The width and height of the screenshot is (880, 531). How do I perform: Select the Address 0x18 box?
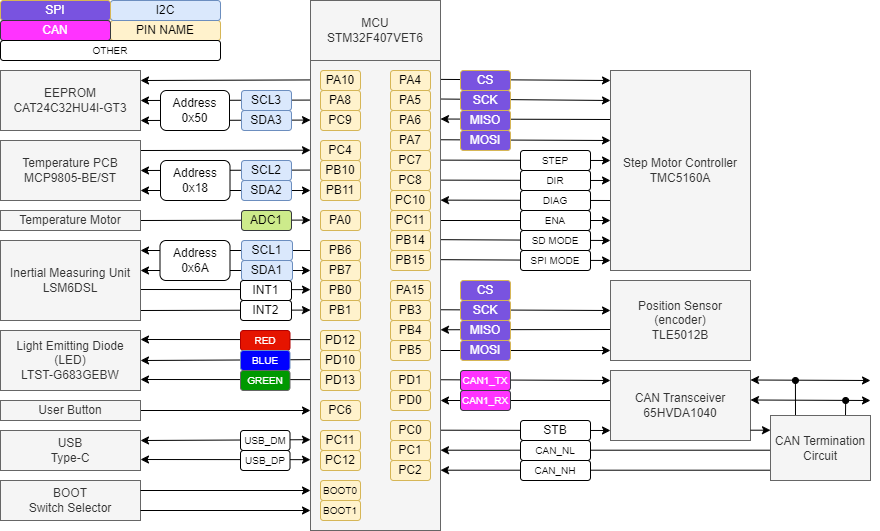195,181
